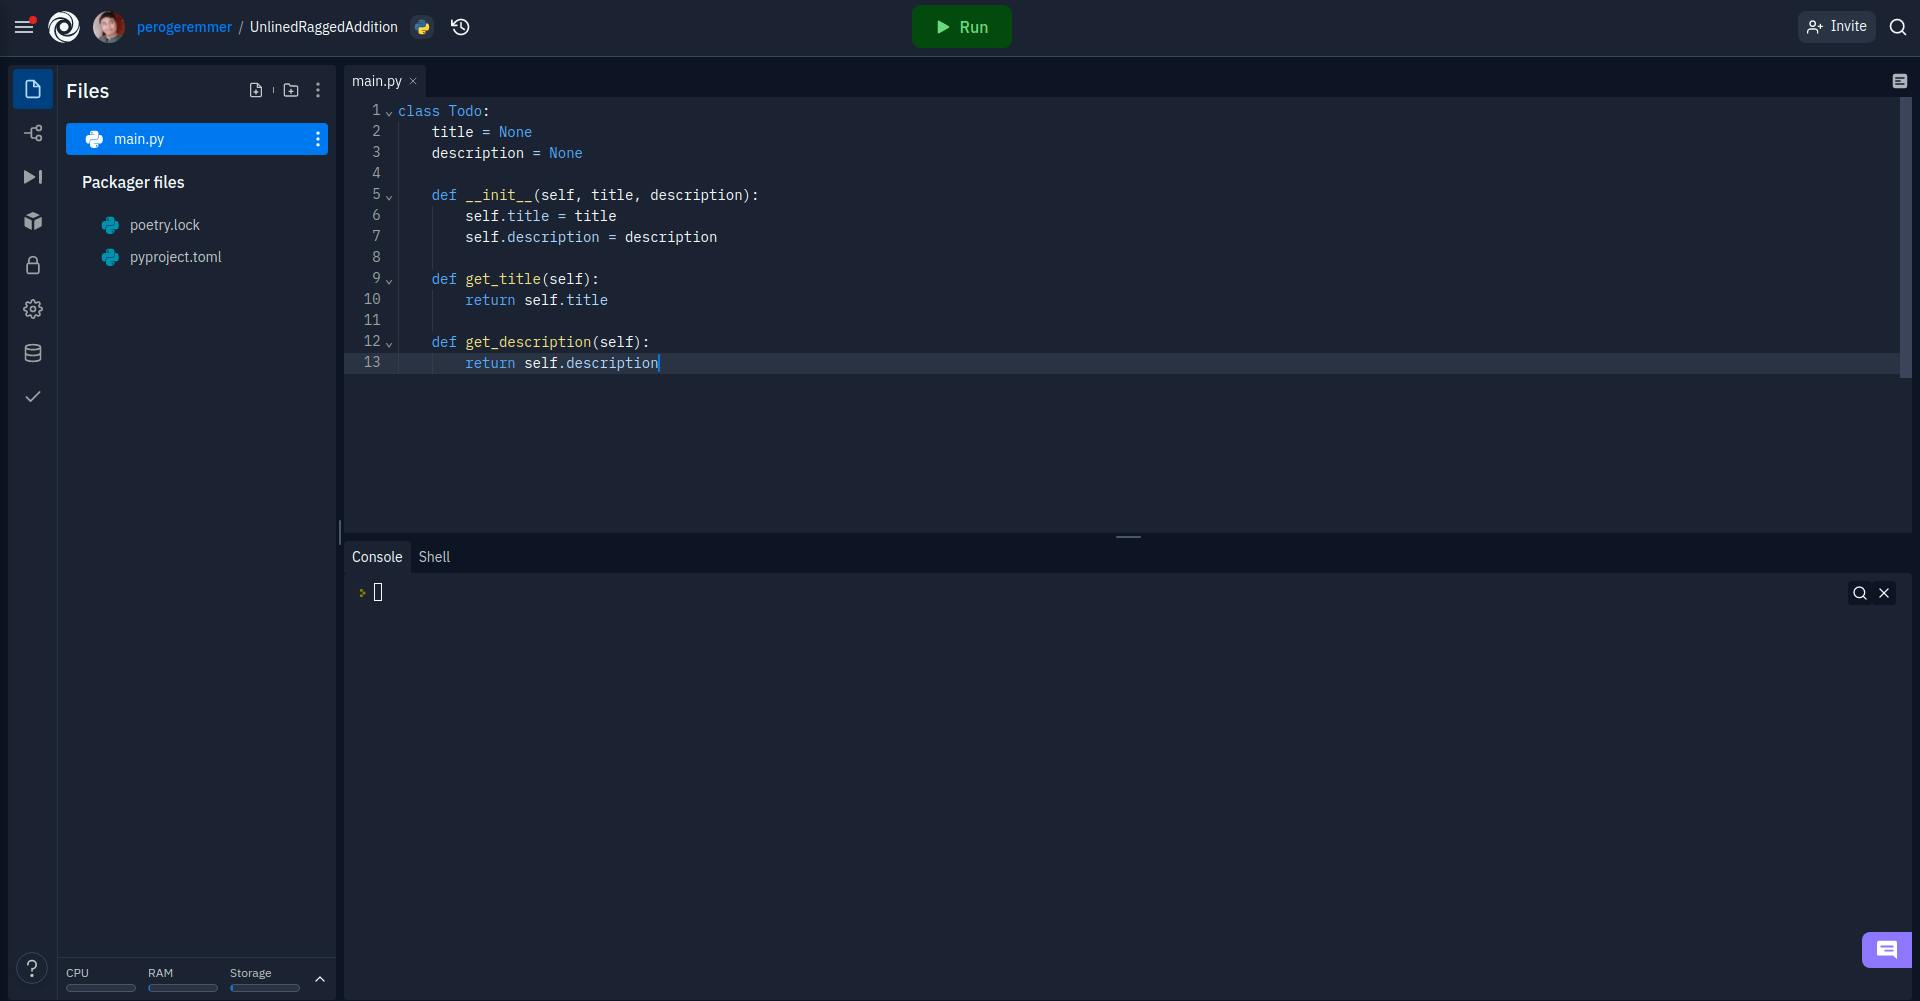This screenshot has height=1001, width=1920.
Task: Add new file icon
Action: (256, 90)
